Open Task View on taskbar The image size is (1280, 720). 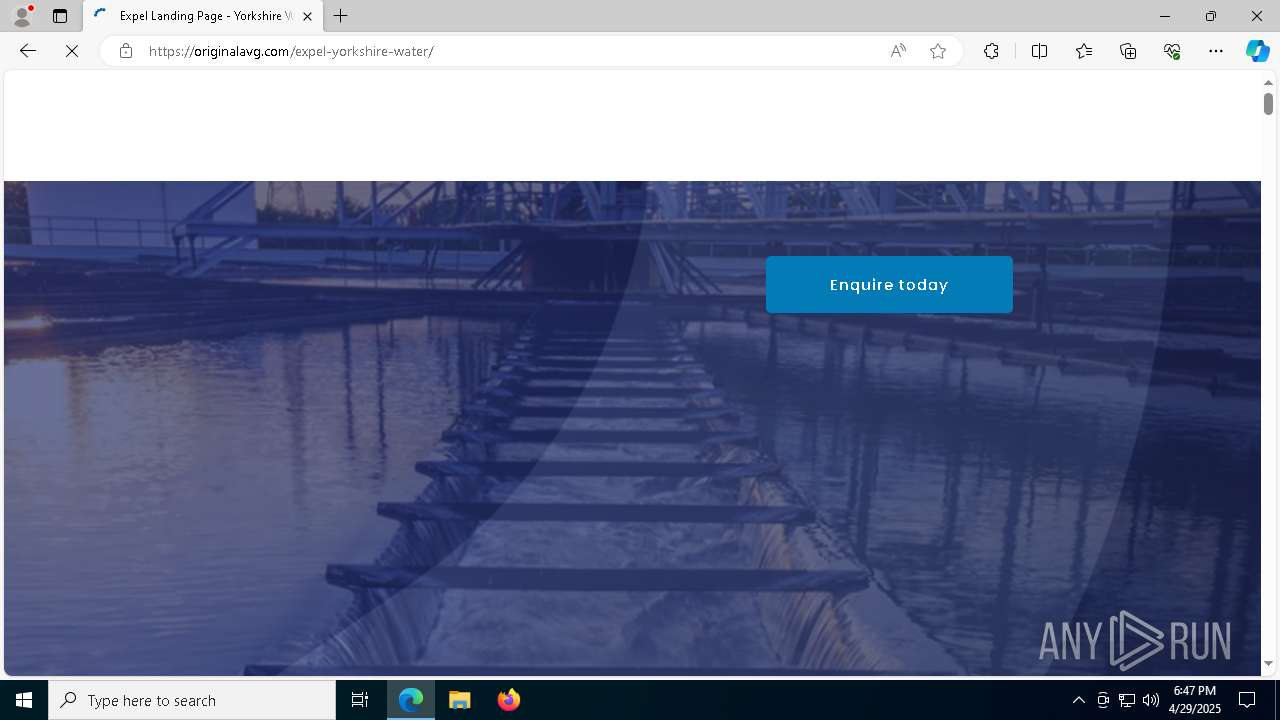pyautogui.click(x=360, y=700)
